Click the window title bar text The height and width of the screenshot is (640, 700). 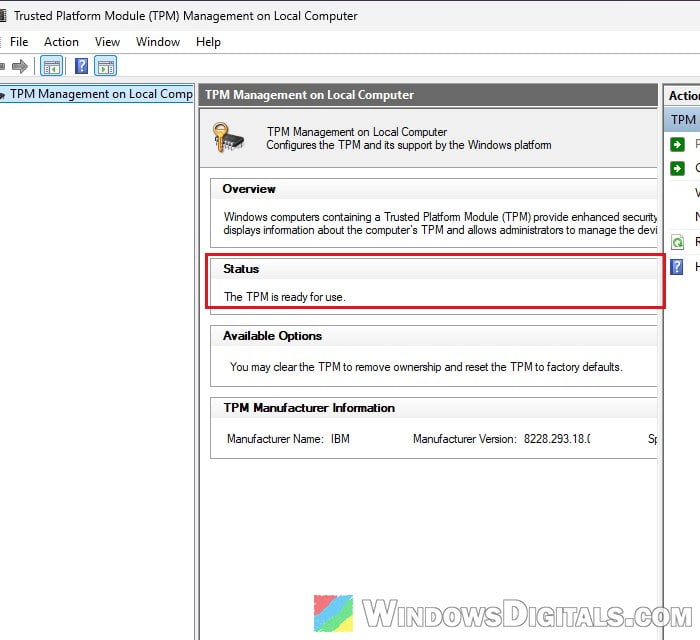coord(185,16)
